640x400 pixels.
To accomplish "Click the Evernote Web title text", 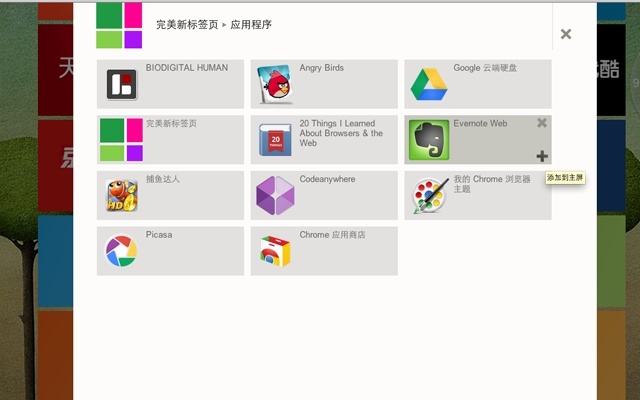I will [x=480, y=123].
